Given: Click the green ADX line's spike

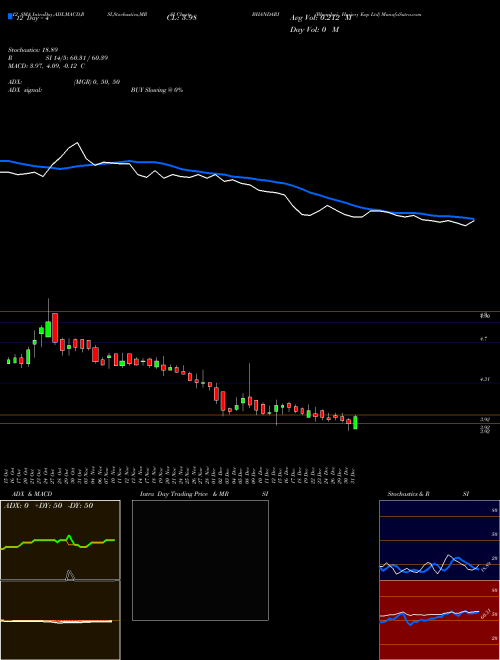Looking at the screenshot, I should point(69,538).
